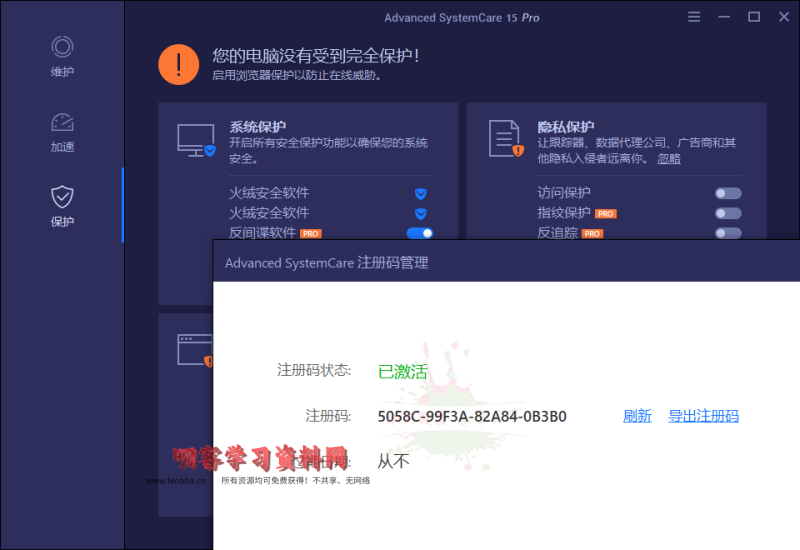The width and height of the screenshot is (800, 550).
Task: Open the hamburger options menu
Action: [694, 17]
